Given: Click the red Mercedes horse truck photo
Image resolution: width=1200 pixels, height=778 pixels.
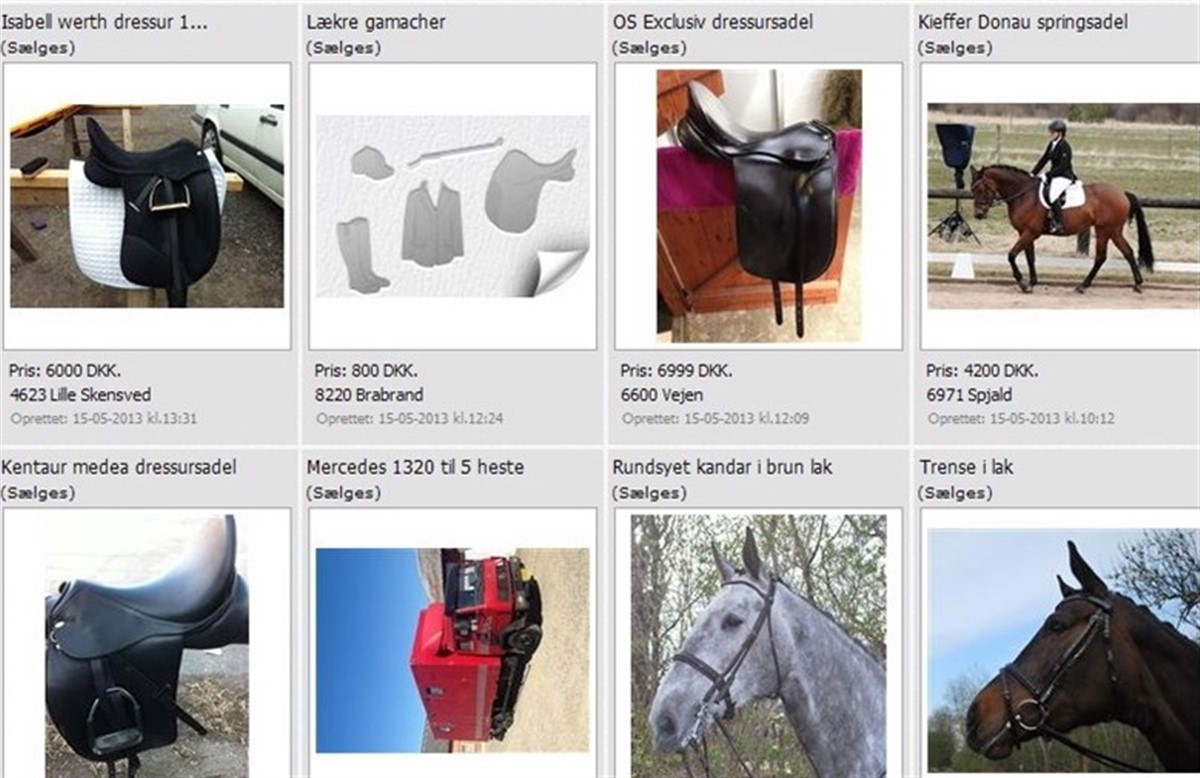Looking at the screenshot, I should coord(453,650).
